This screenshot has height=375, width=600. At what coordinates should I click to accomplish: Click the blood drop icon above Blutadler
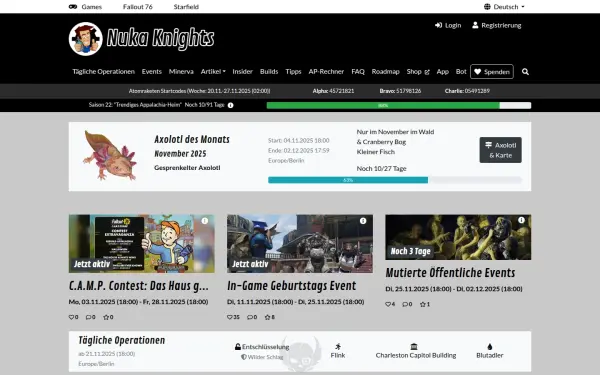point(490,347)
